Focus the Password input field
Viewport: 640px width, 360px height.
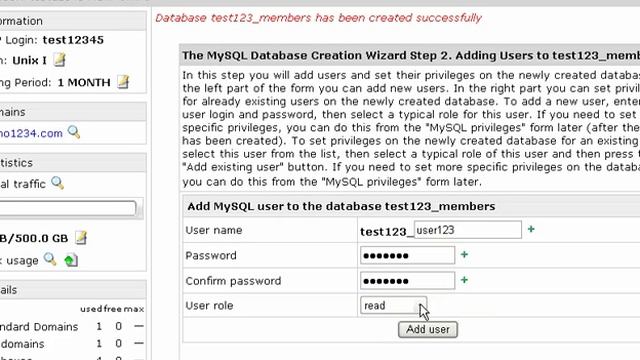pos(407,256)
